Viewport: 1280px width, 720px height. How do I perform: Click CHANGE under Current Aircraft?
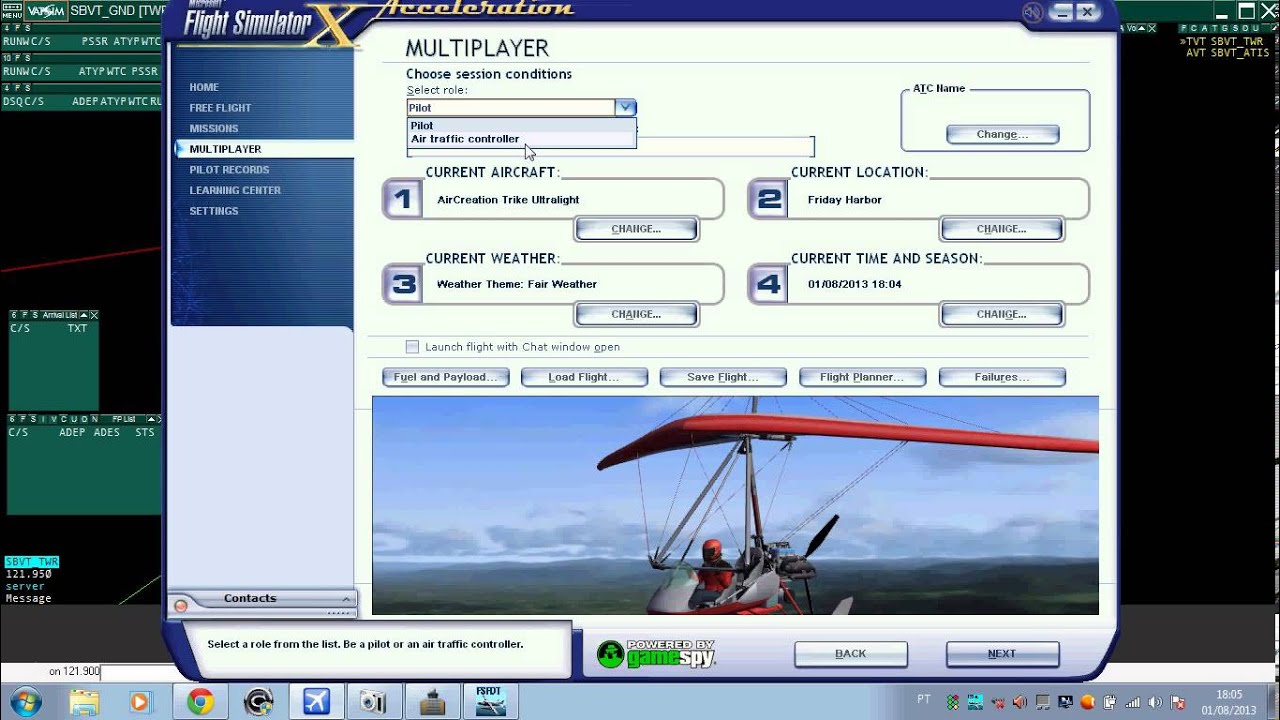click(x=636, y=229)
